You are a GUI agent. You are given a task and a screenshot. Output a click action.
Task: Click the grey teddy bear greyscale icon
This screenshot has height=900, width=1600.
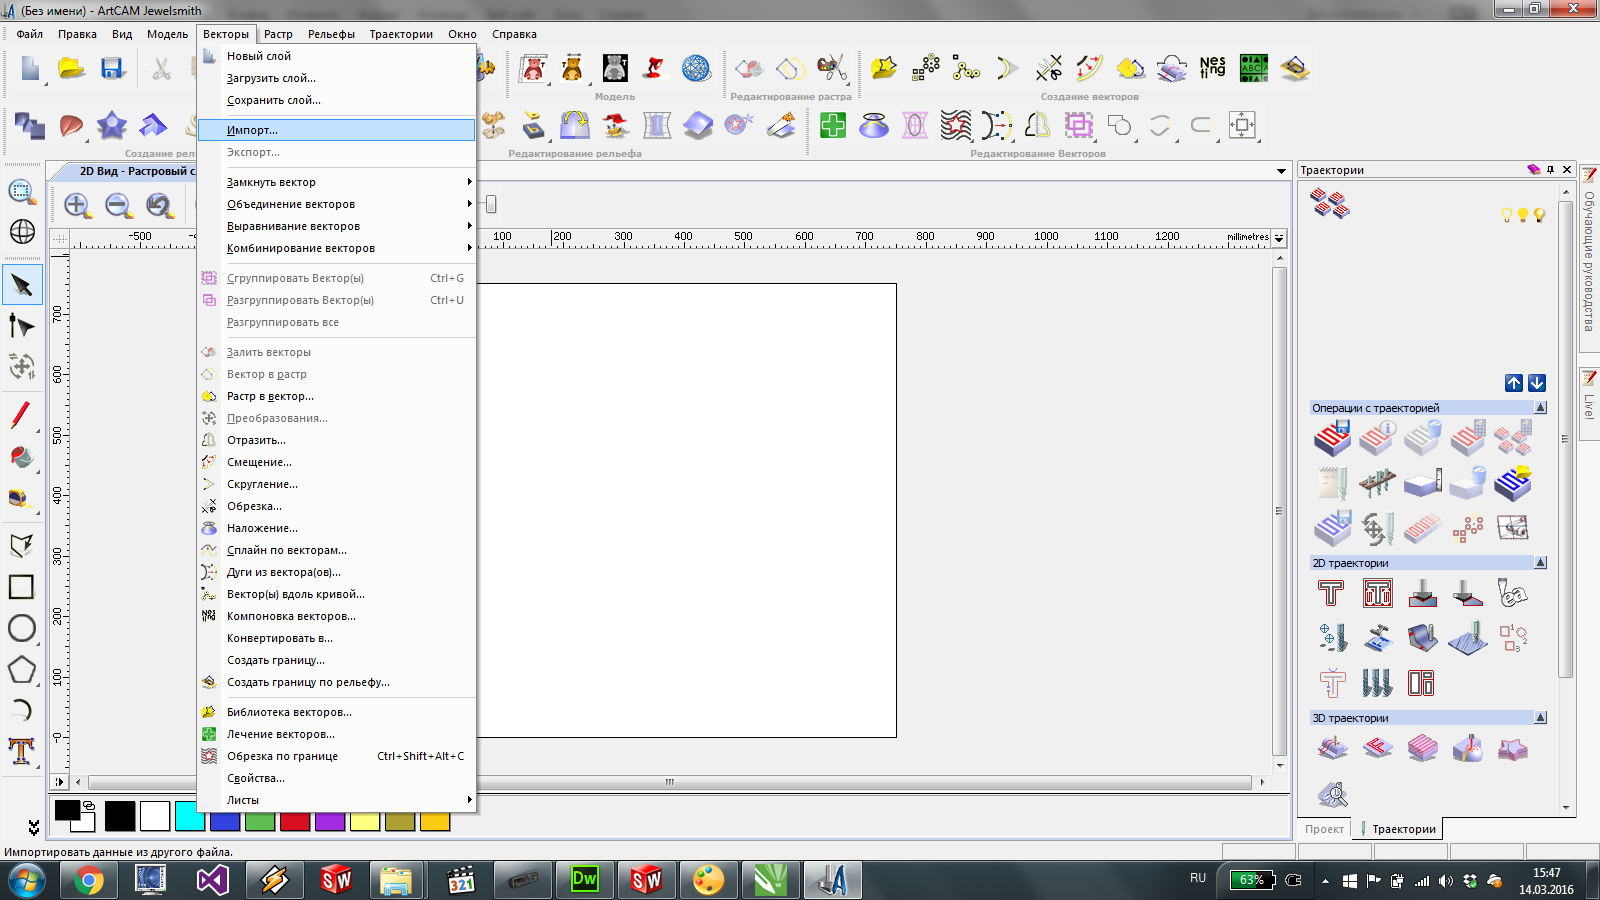coord(615,68)
